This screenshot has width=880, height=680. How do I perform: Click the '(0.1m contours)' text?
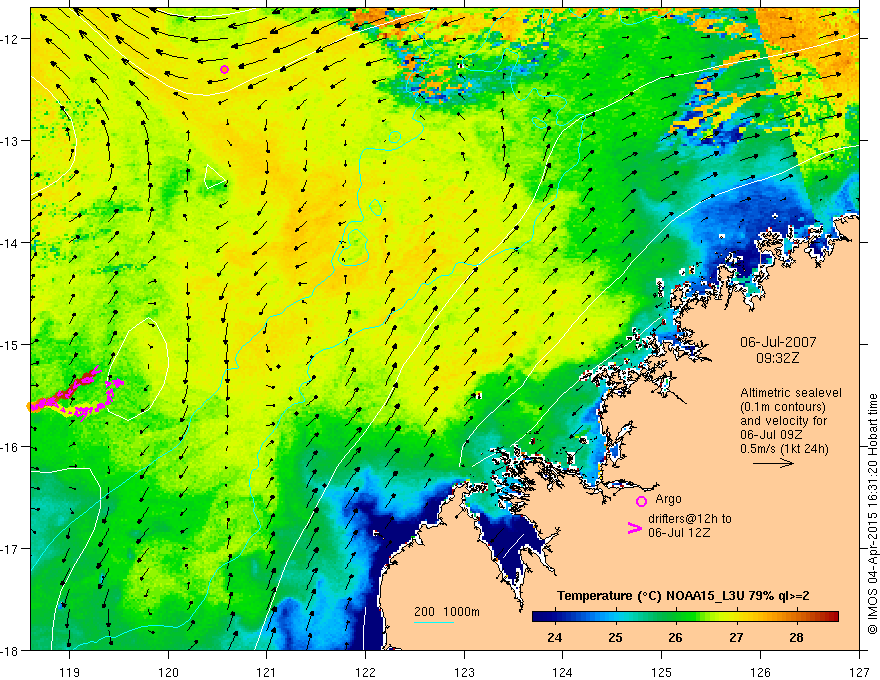coord(782,407)
